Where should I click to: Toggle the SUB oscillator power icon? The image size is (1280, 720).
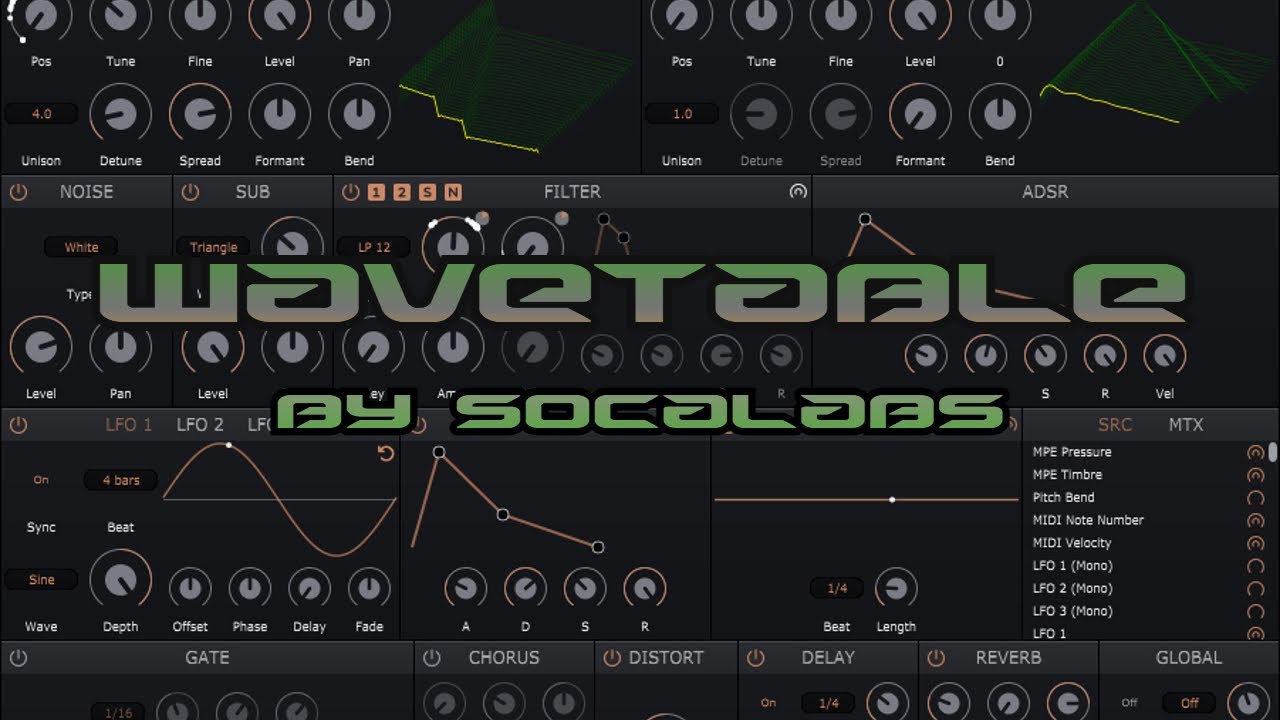point(190,192)
